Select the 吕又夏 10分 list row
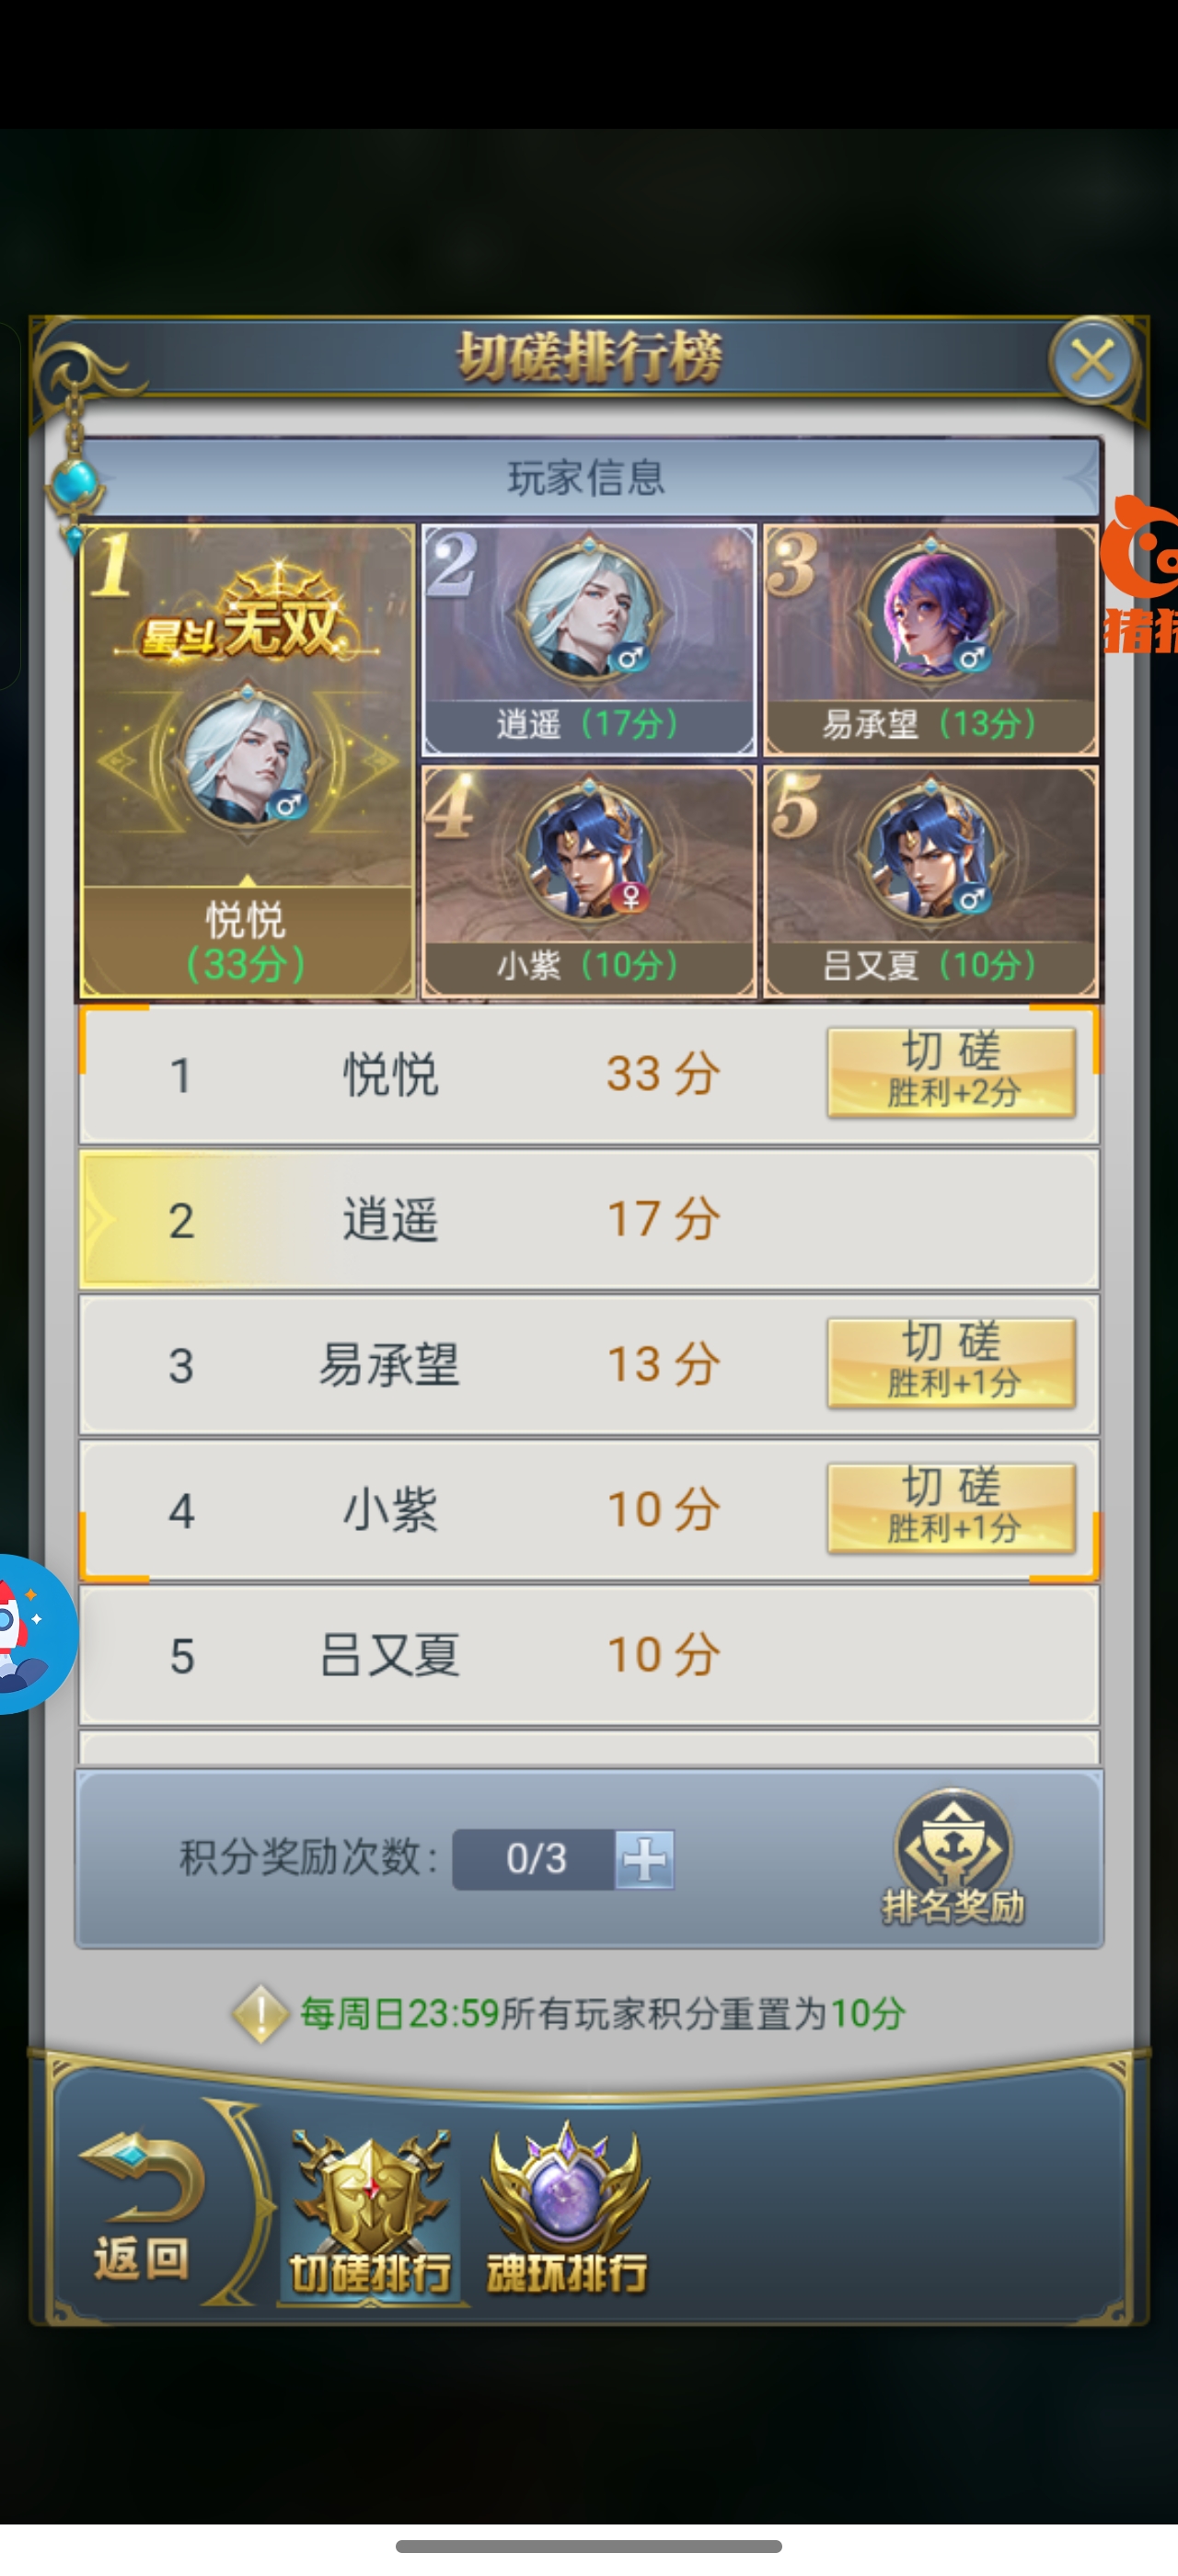 click(589, 1655)
